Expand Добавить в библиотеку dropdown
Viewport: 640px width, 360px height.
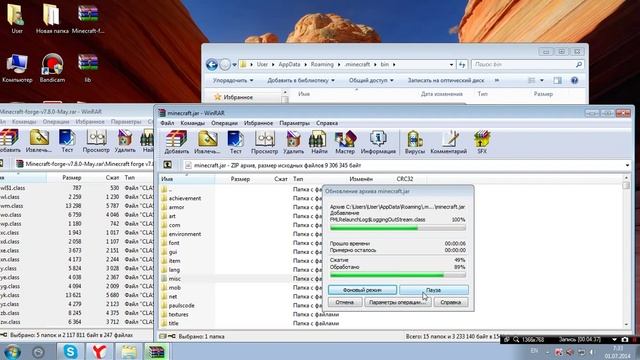point(301,80)
